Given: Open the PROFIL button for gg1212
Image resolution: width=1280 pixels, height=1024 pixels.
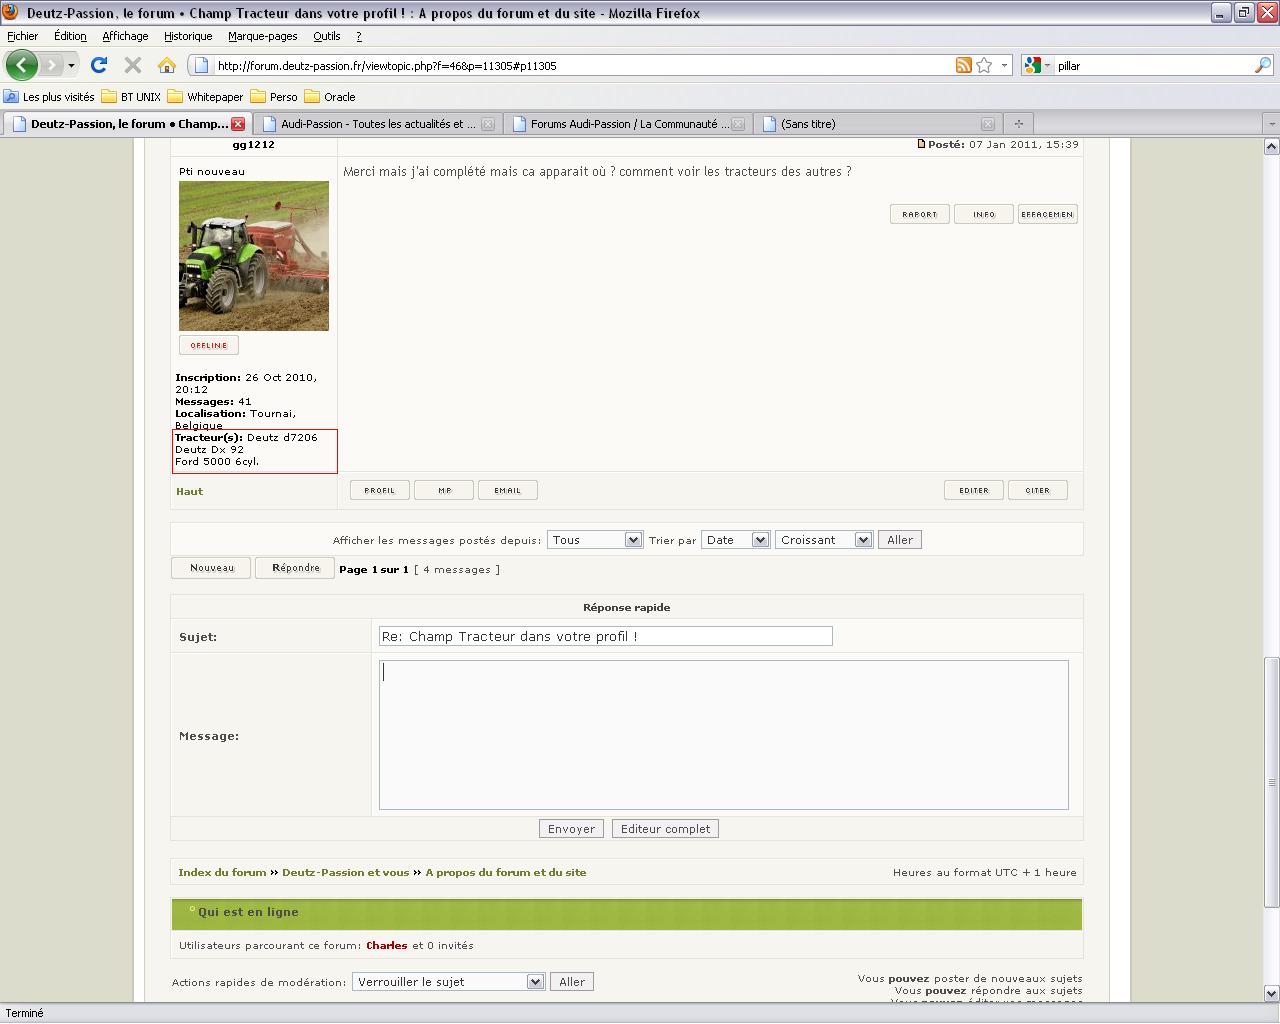Looking at the screenshot, I should click(380, 490).
